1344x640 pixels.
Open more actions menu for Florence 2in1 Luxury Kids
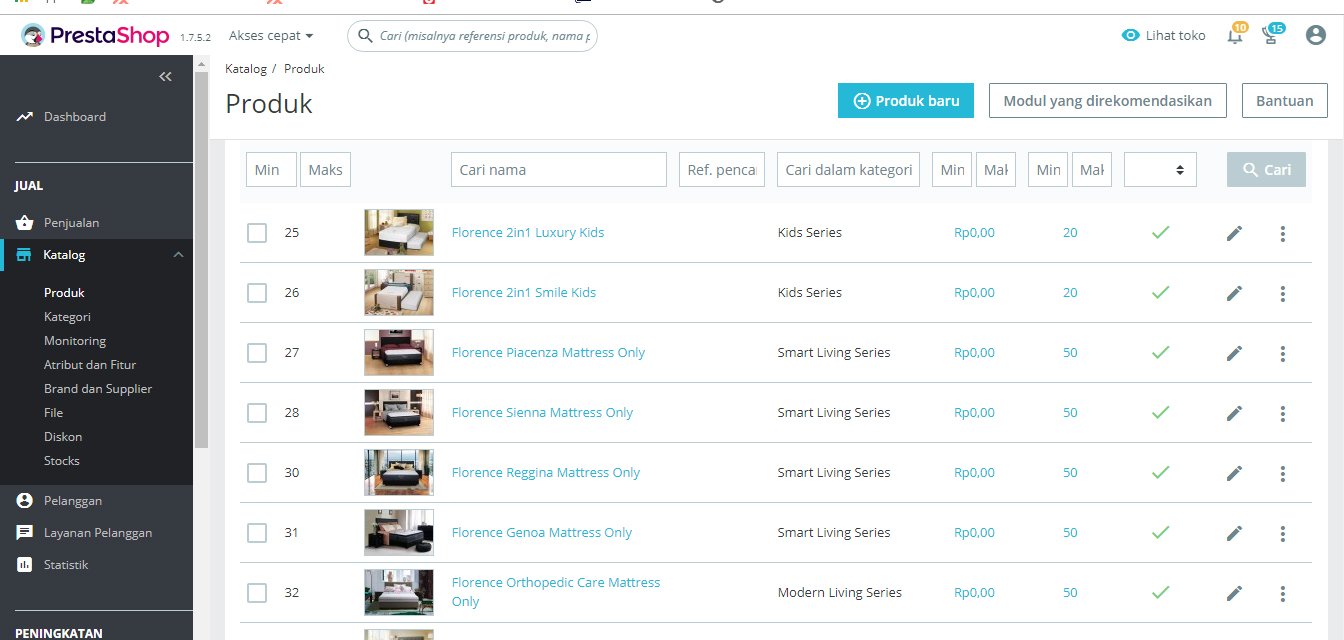[1283, 234]
